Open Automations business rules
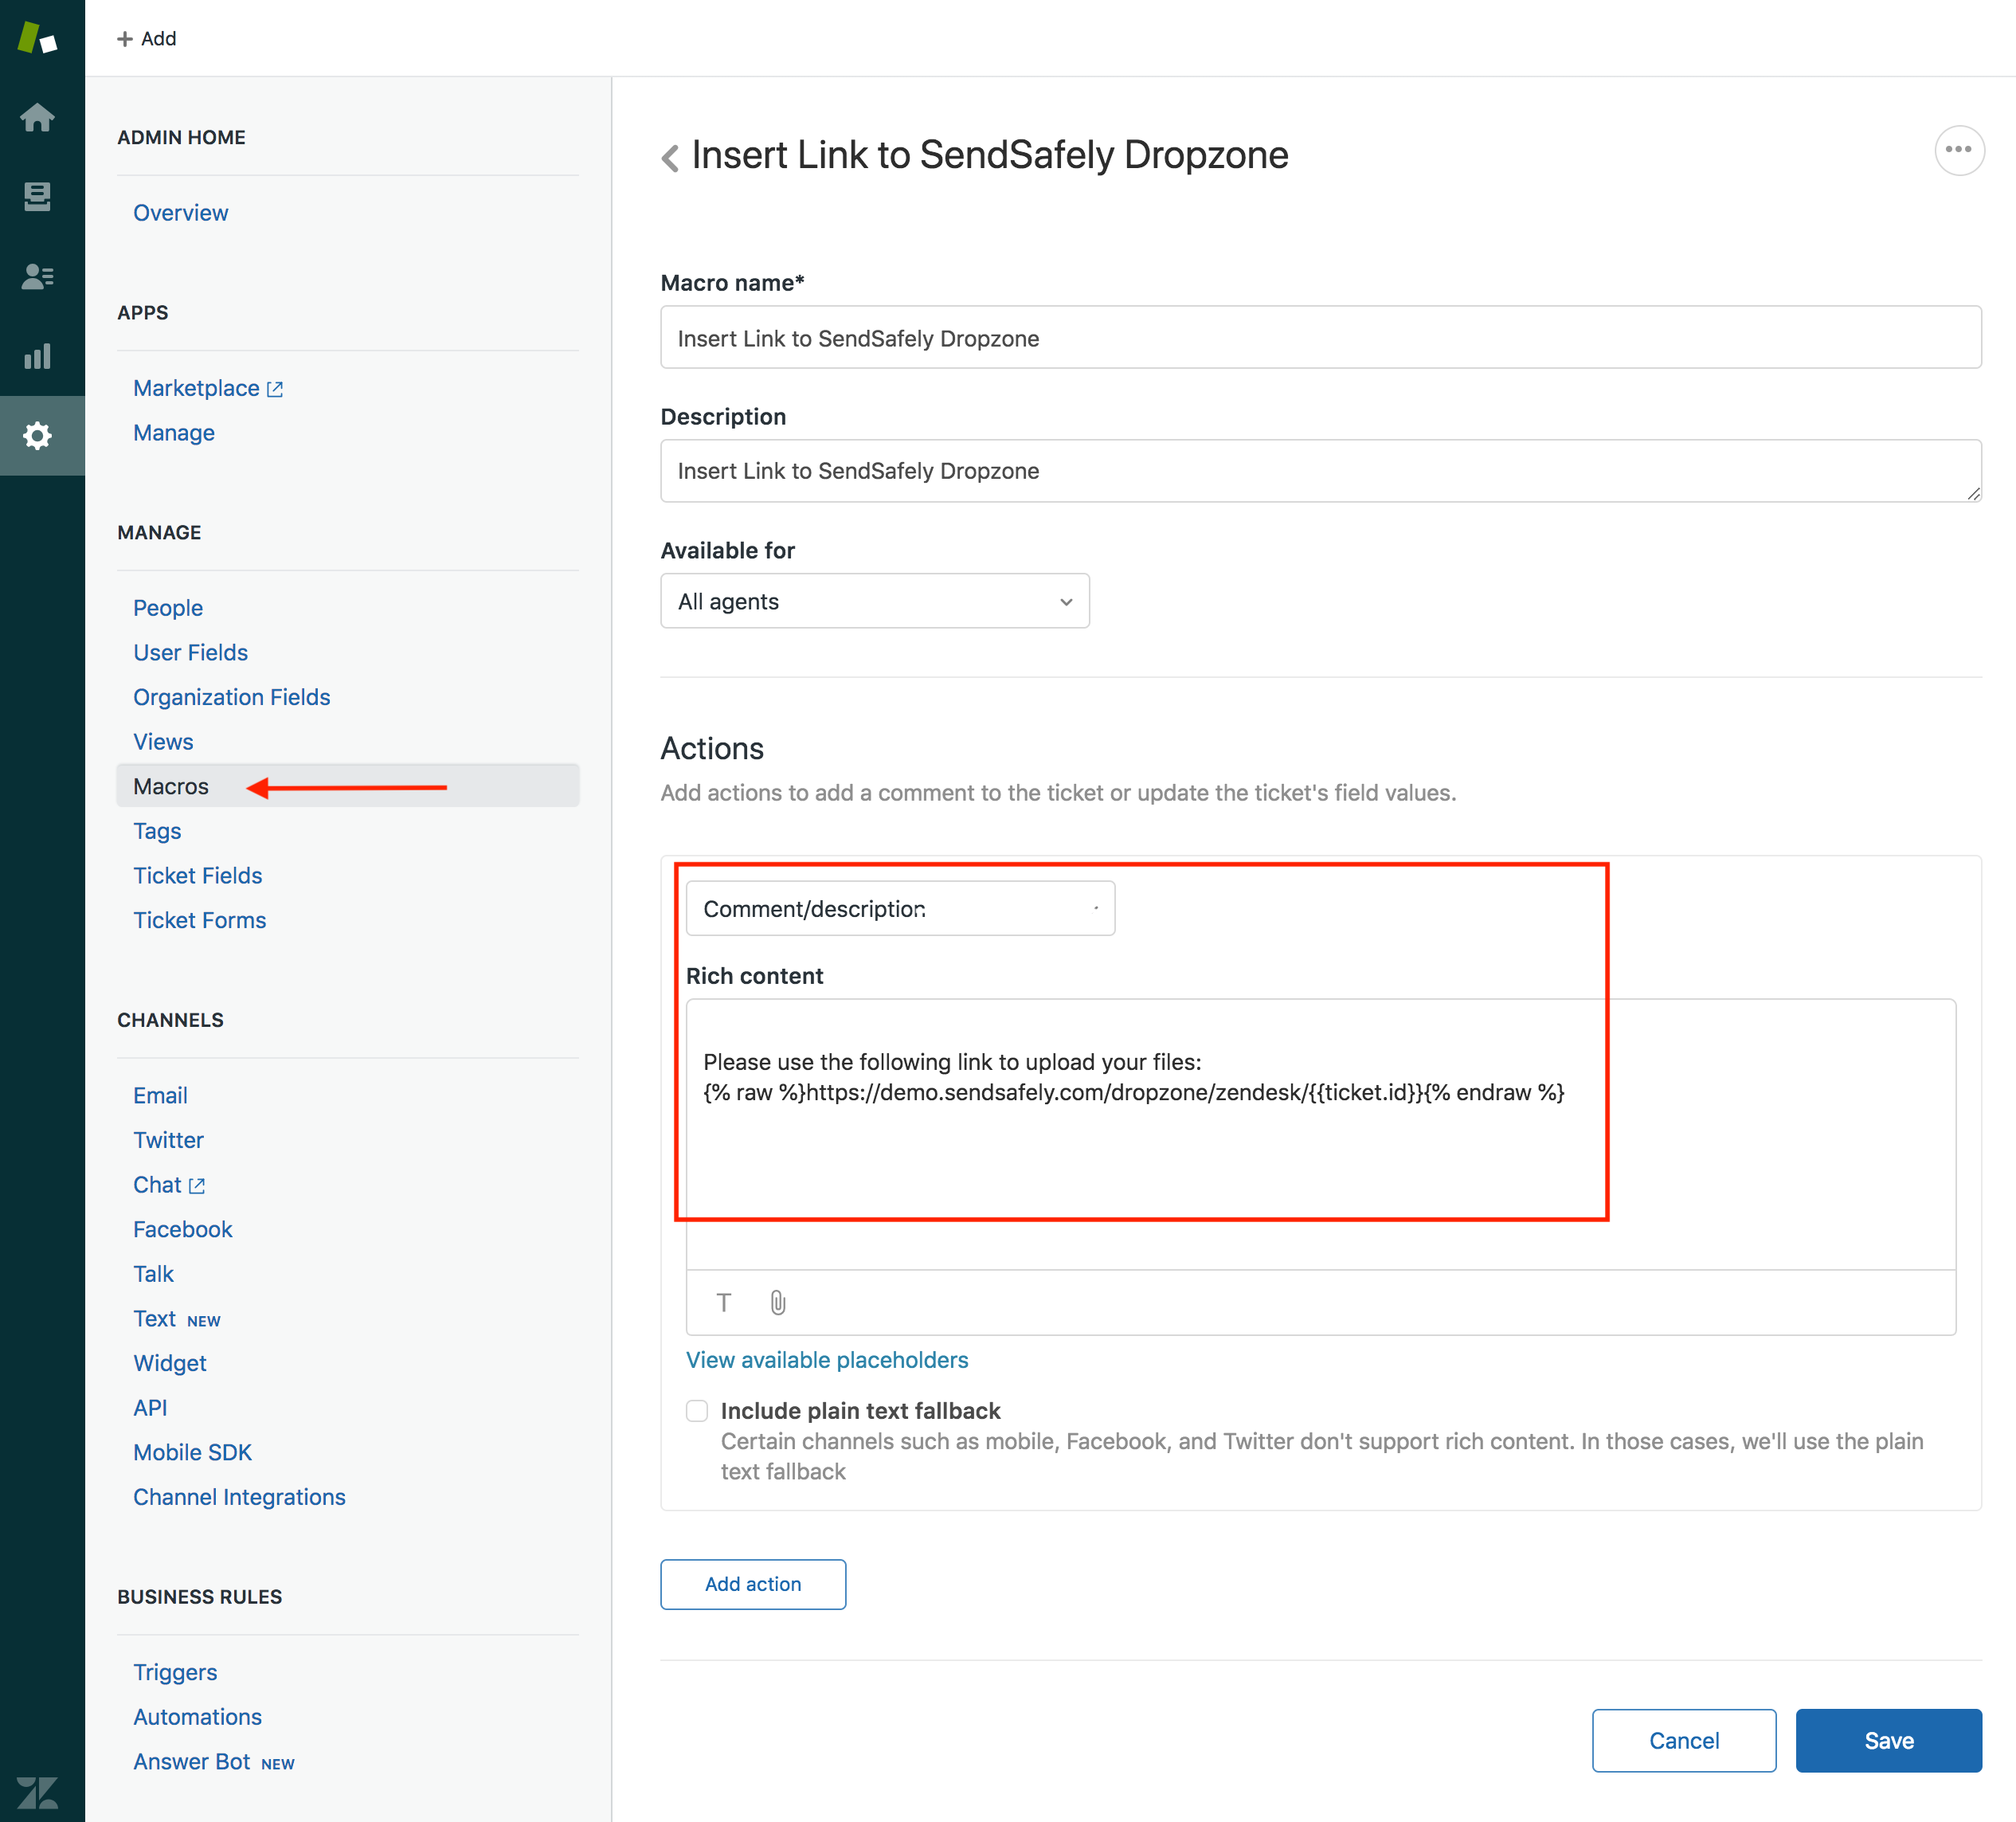The image size is (2016, 1822). tap(198, 1717)
